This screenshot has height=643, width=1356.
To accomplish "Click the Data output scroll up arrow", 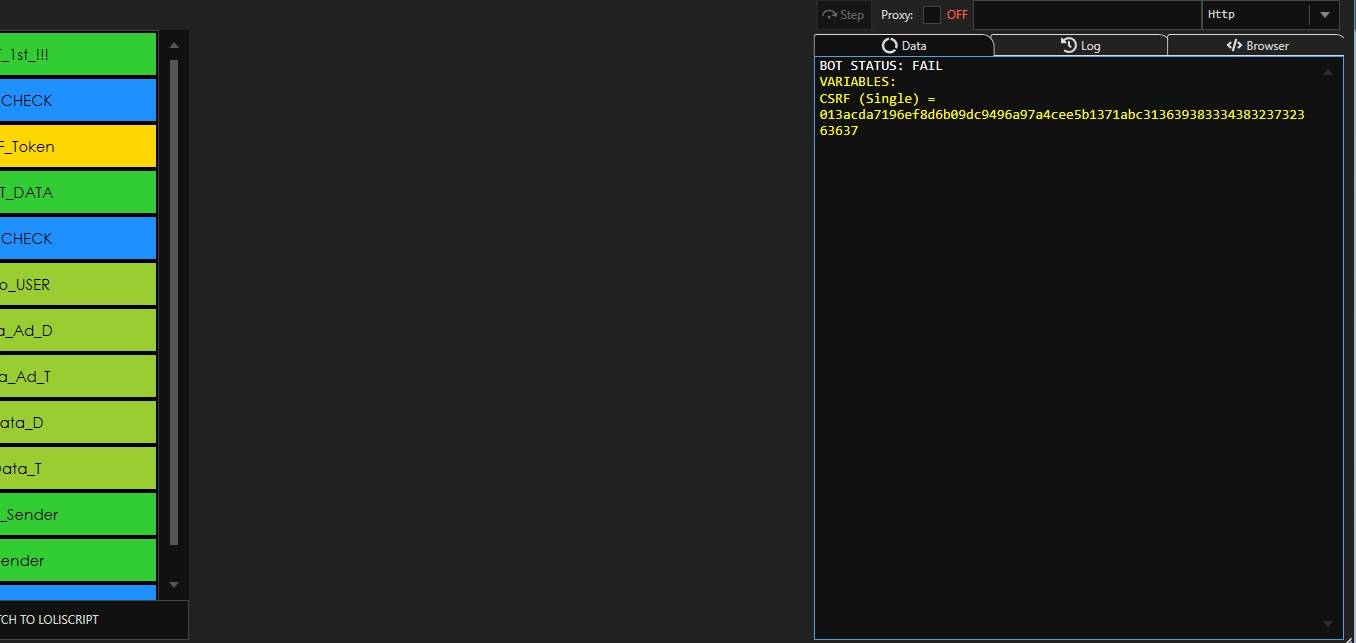I will (1328, 72).
